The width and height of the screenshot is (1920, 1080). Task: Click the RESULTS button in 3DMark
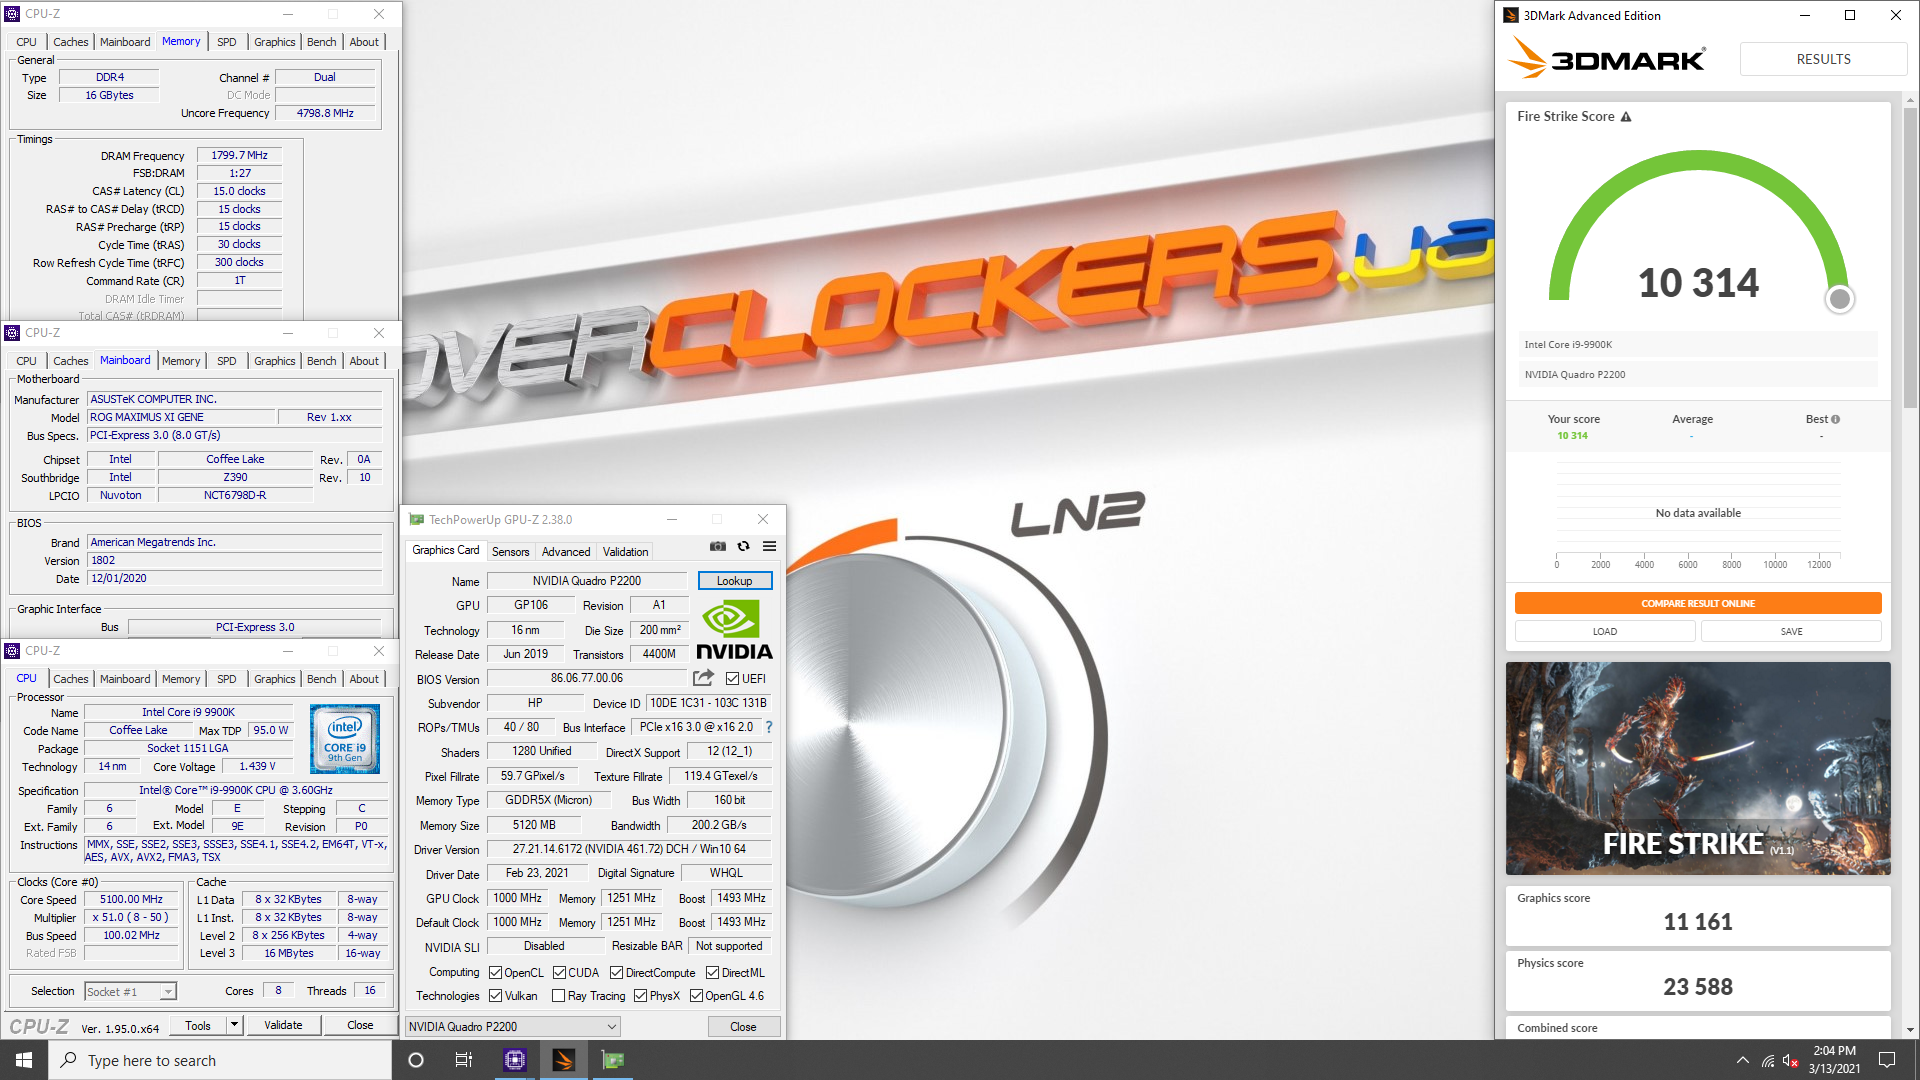(x=1823, y=59)
